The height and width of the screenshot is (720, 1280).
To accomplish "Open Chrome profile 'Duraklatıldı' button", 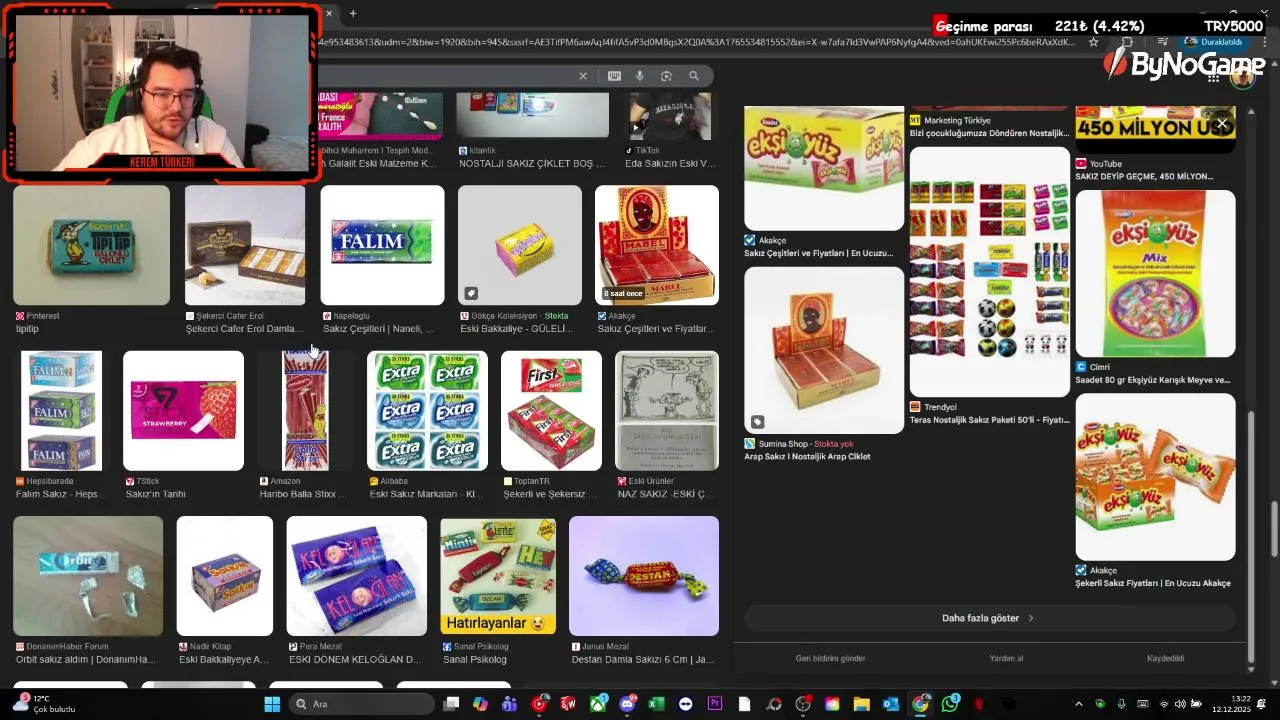I will (1213, 42).
